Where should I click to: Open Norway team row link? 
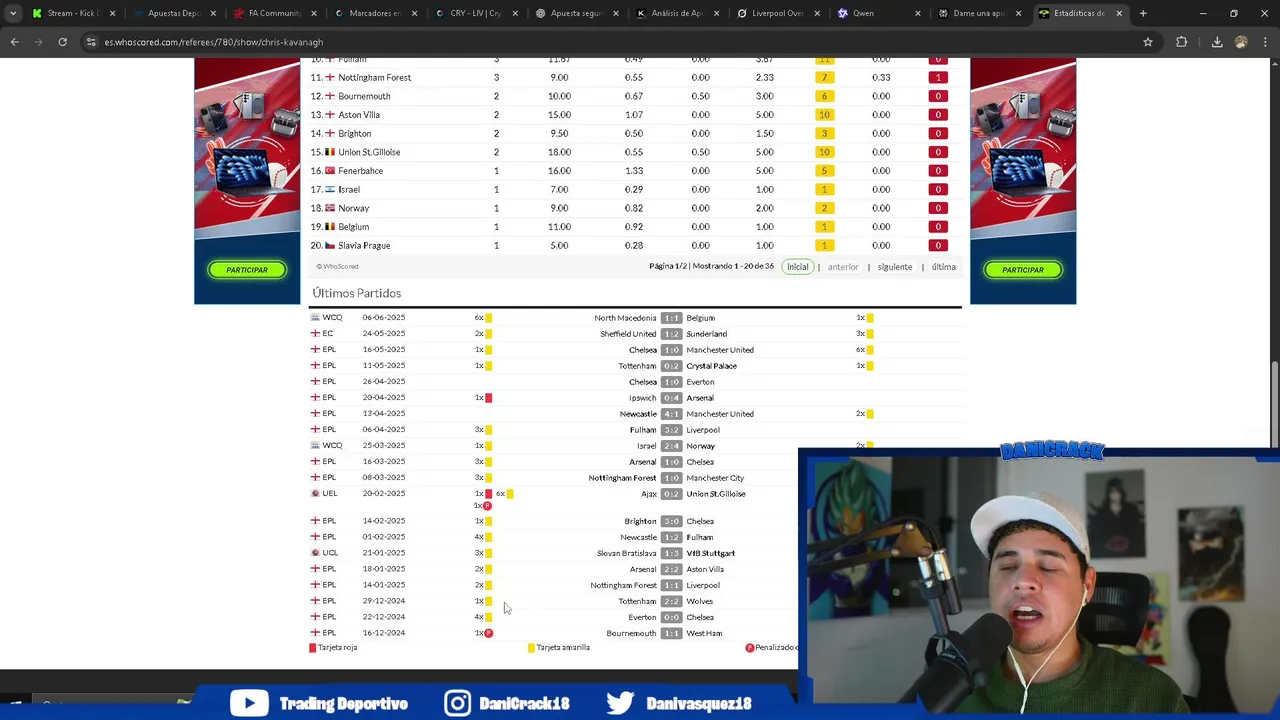(354, 208)
